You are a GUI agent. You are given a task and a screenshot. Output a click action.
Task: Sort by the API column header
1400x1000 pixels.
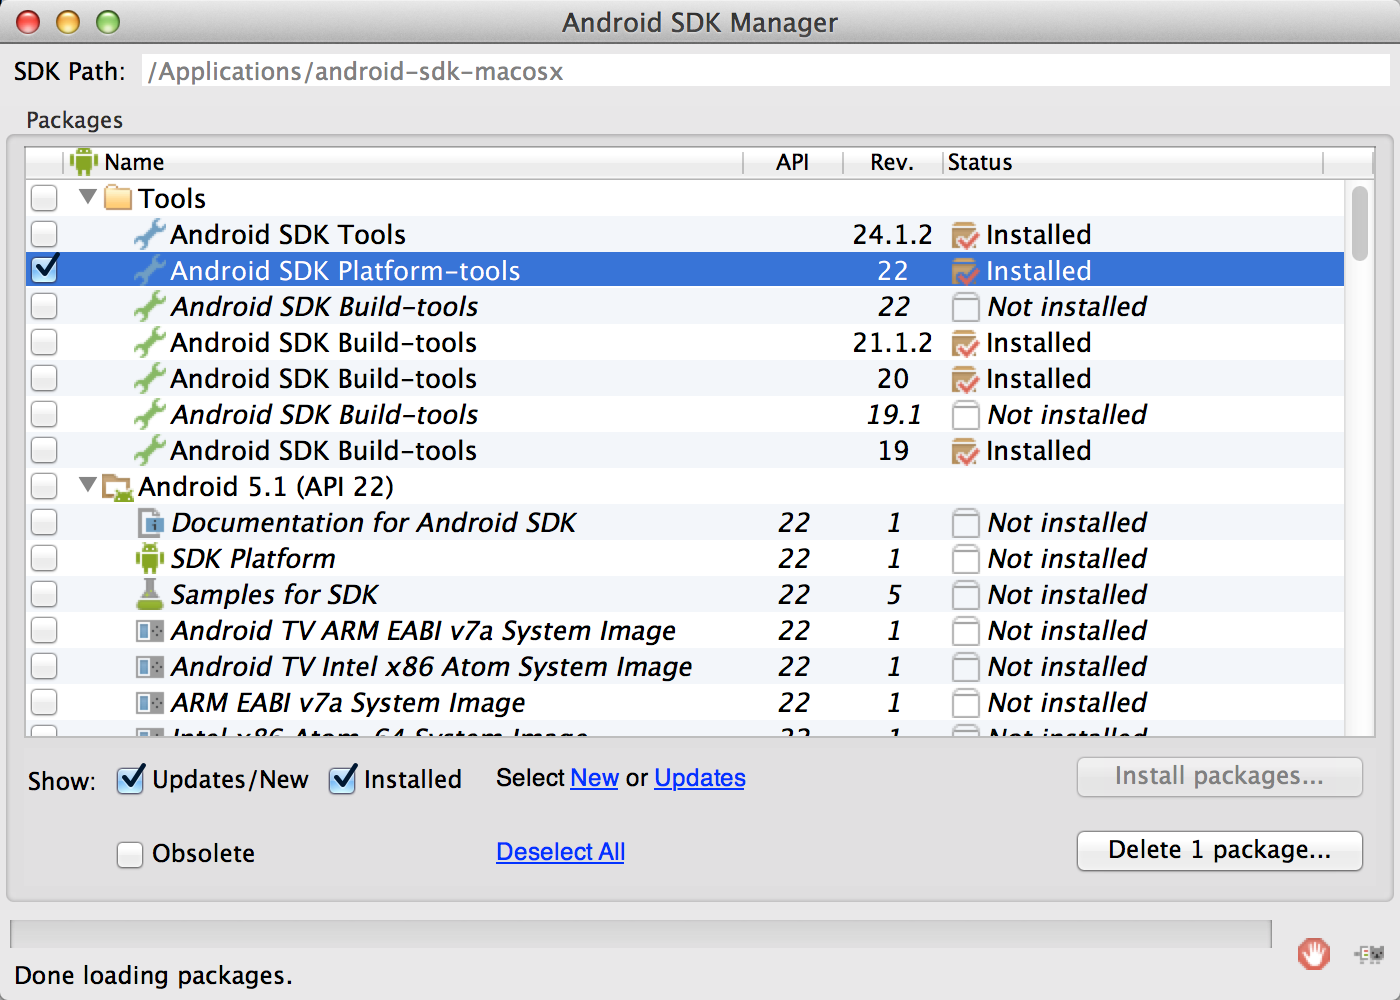pyautogui.click(x=793, y=162)
